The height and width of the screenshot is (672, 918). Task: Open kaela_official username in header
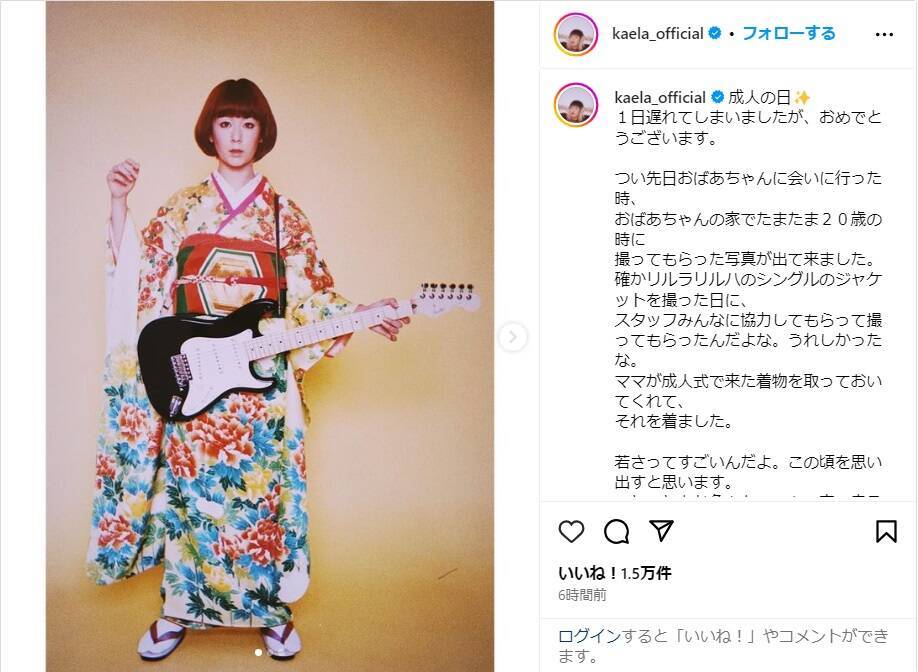[x=657, y=34]
